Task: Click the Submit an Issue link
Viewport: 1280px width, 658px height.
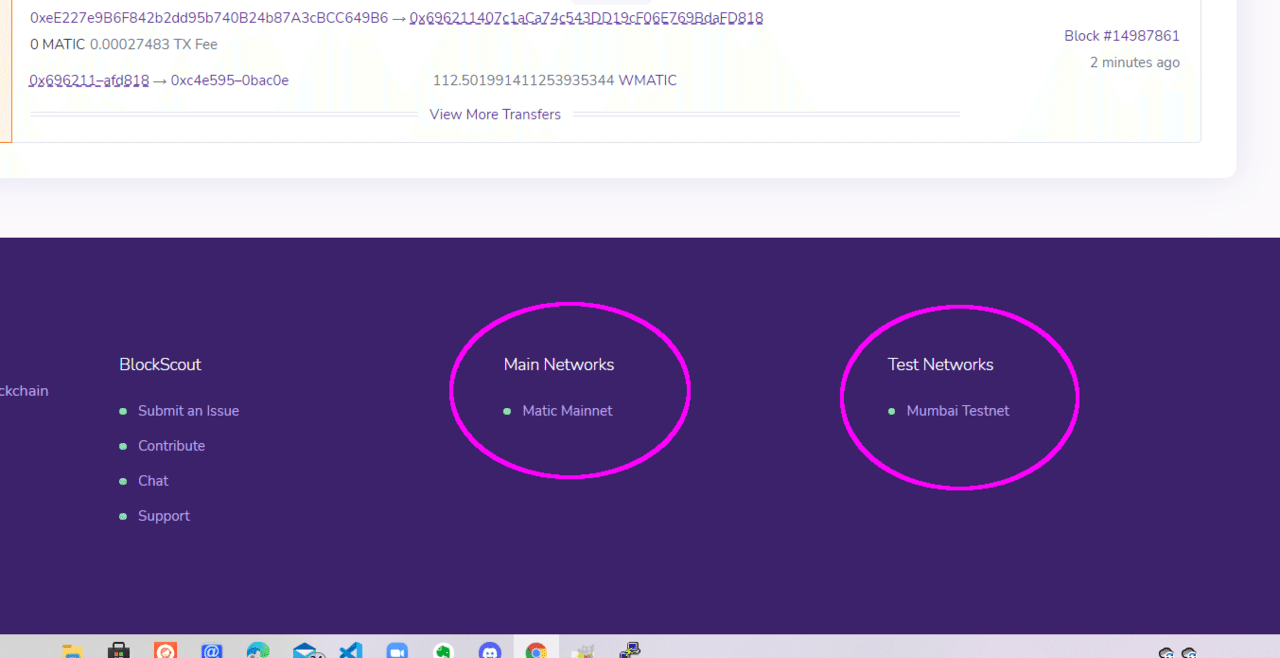Action: [x=188, y=411]
